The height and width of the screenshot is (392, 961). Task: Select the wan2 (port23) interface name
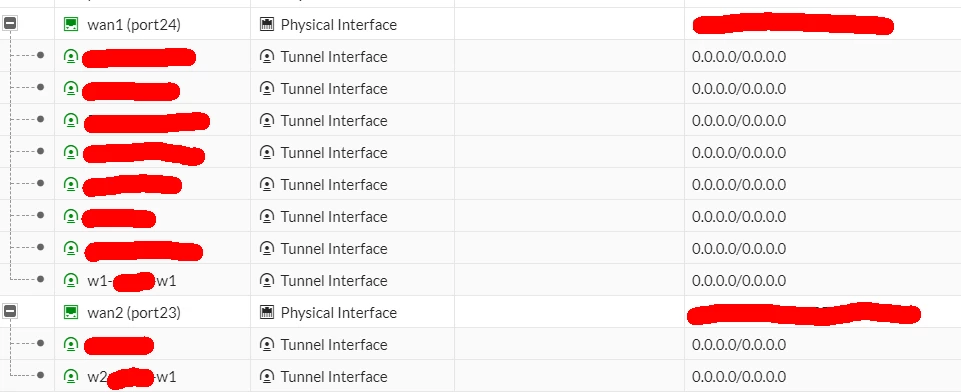pos(134,312)
